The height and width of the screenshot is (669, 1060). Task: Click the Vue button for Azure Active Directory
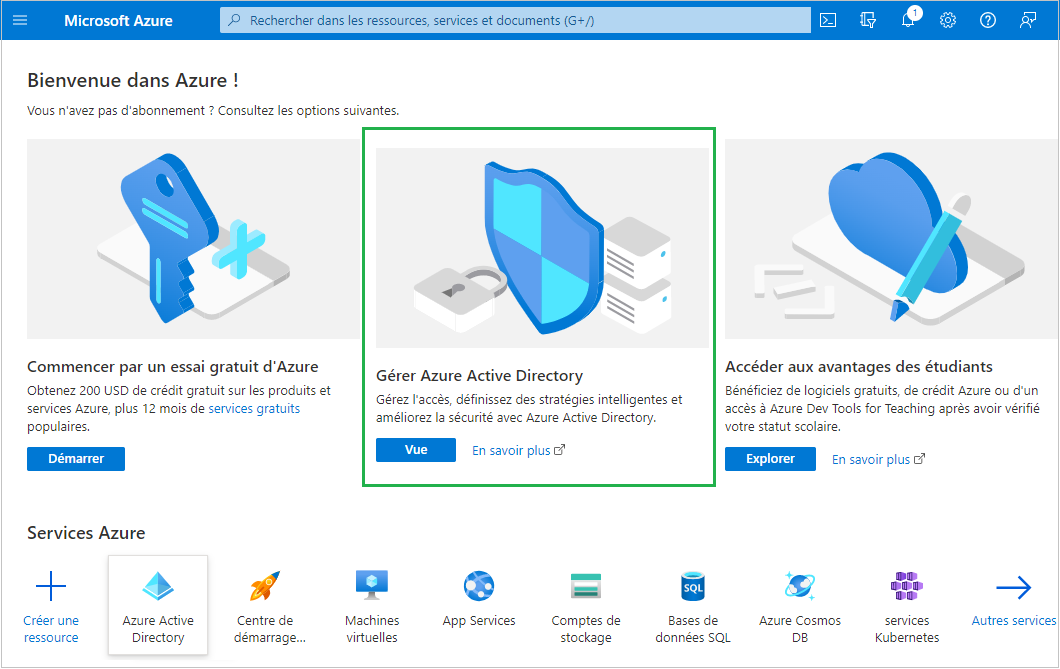(x=416, y=450)
